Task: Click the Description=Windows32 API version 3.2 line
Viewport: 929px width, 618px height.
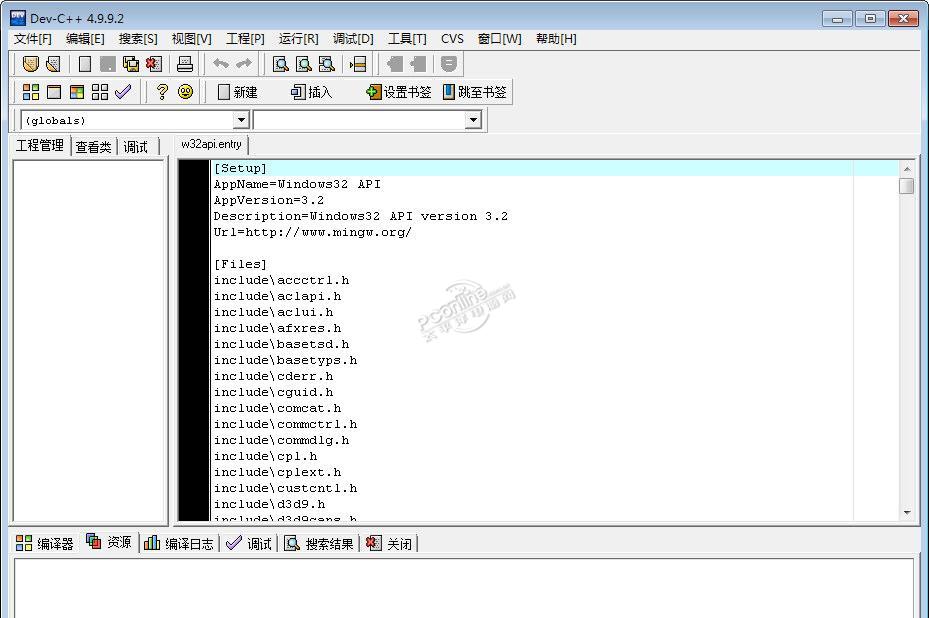Action: (x=361, y=216)
